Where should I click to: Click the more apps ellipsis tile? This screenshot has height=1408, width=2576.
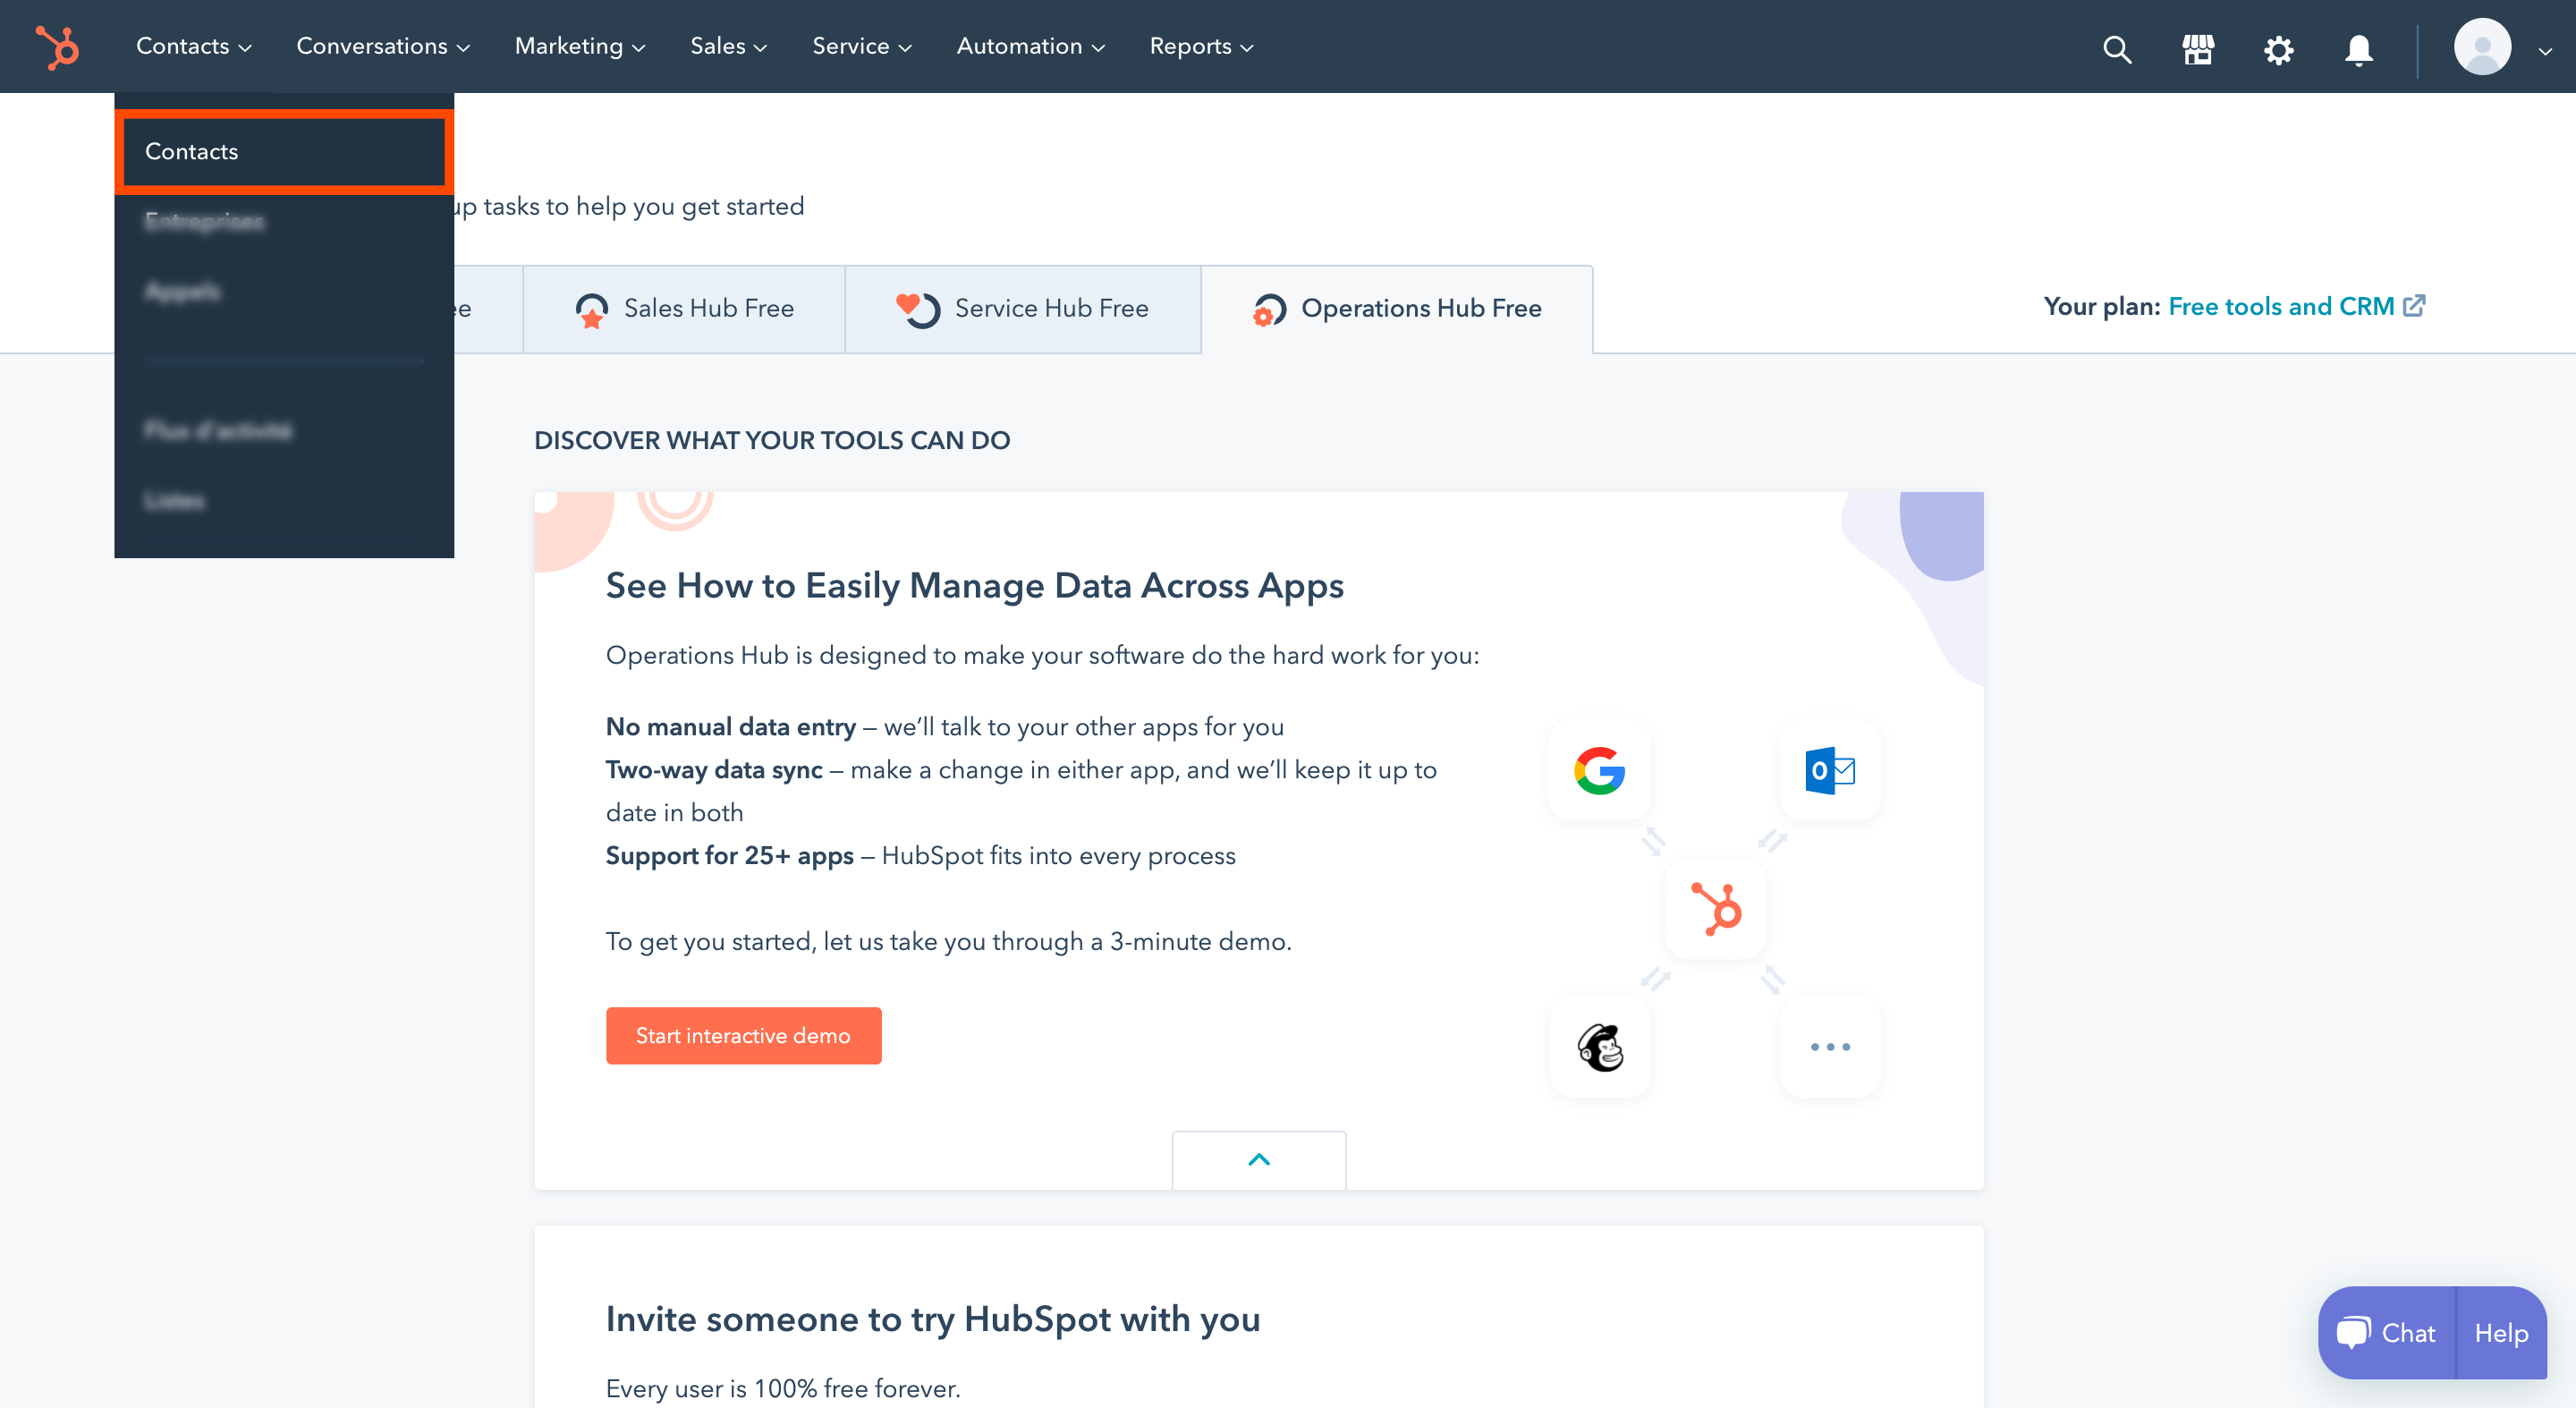pyautogui.click(x=1830, y=1046)
